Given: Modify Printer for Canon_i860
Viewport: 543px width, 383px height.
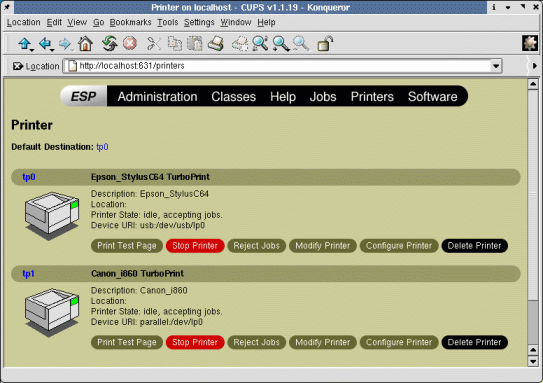Looking at the screenshot, I should (323, 342).
